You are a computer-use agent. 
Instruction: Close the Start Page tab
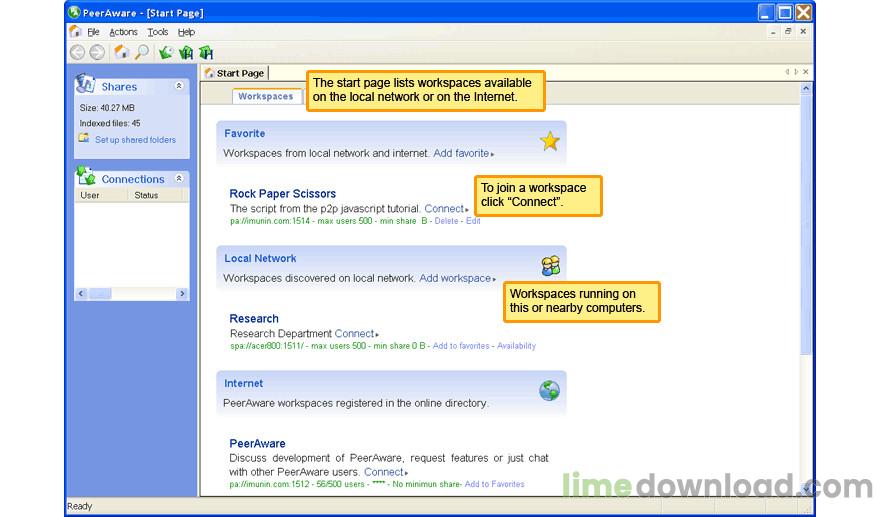click(806, 72)
